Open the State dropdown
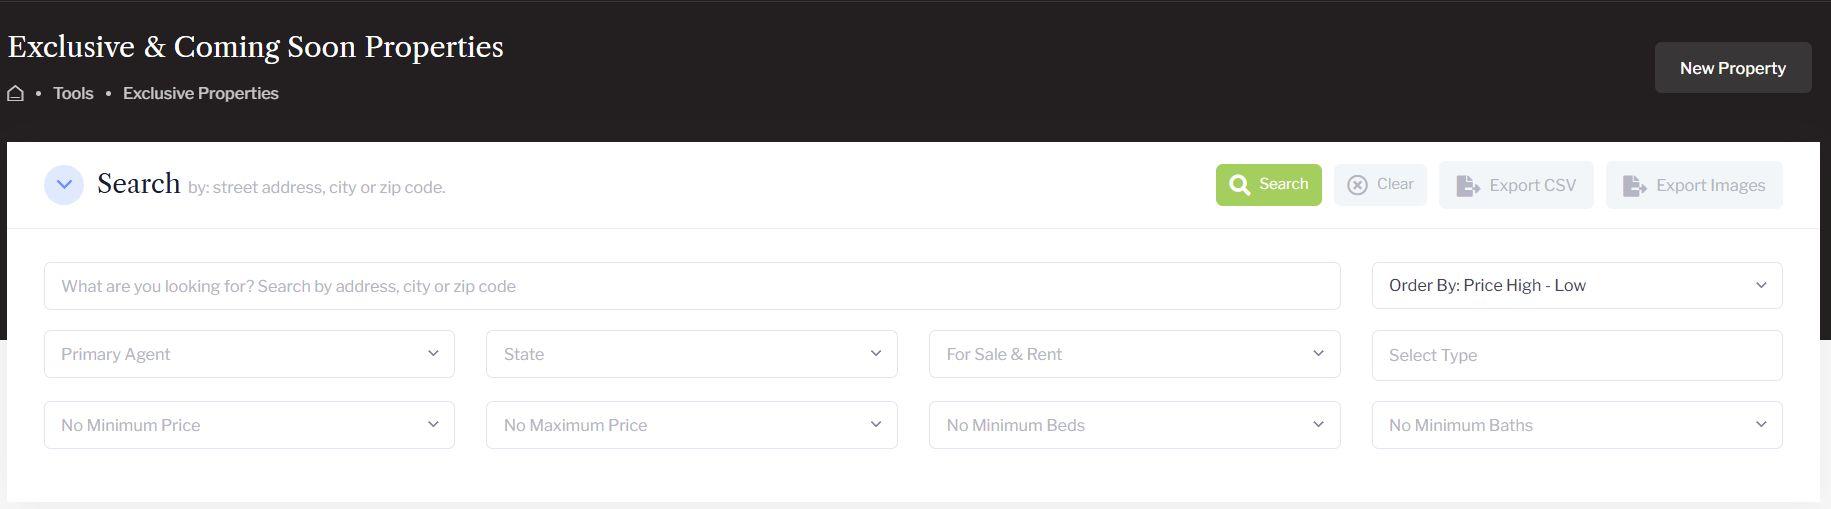Image resolution: width=1831 pixels, height=509 pixels. tap(691, 354)
